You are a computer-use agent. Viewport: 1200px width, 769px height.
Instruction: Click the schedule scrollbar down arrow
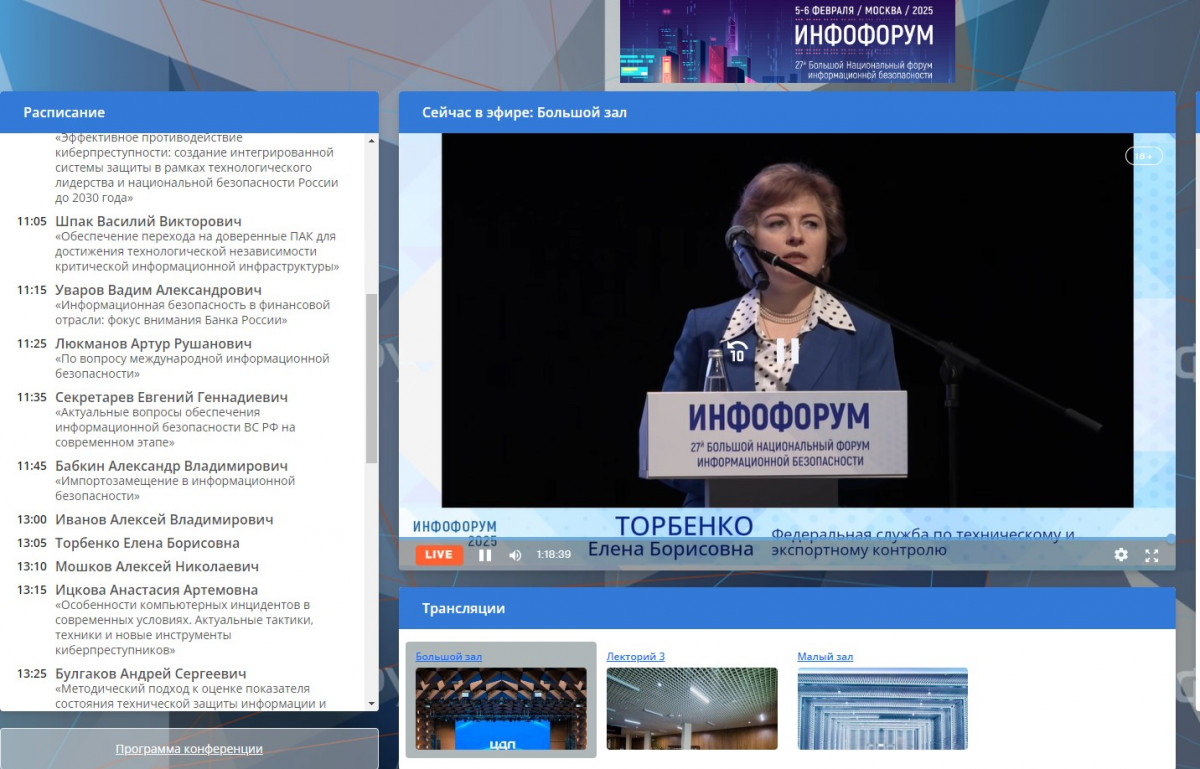click(x=372, y=704)
